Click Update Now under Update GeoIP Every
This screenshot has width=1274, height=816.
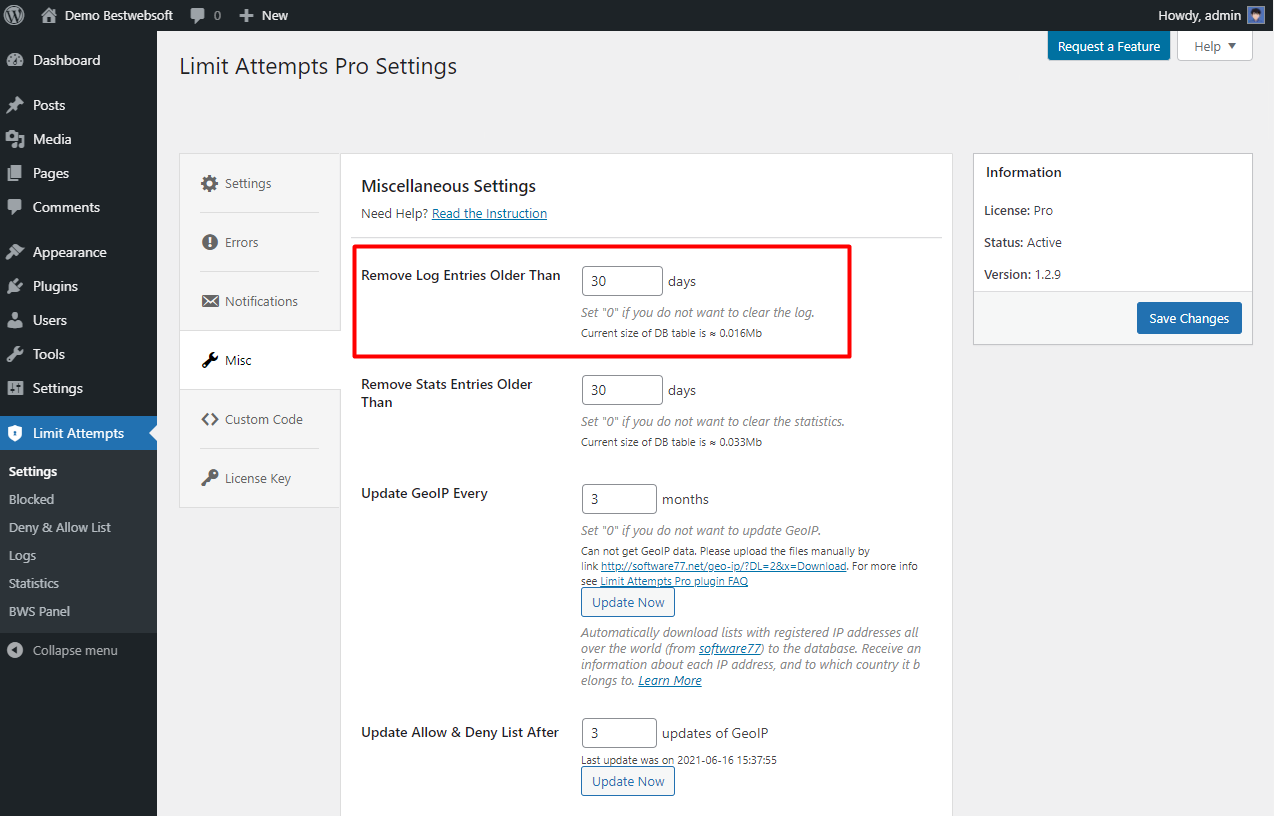(x=628, y=602)
